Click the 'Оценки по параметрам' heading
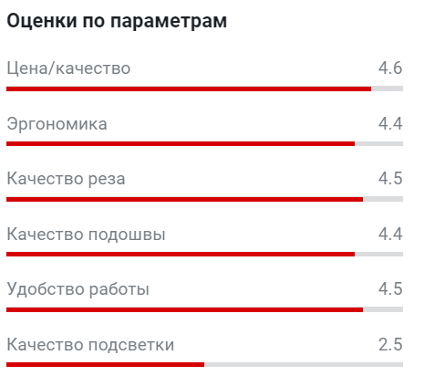 [x=117, y=21]
